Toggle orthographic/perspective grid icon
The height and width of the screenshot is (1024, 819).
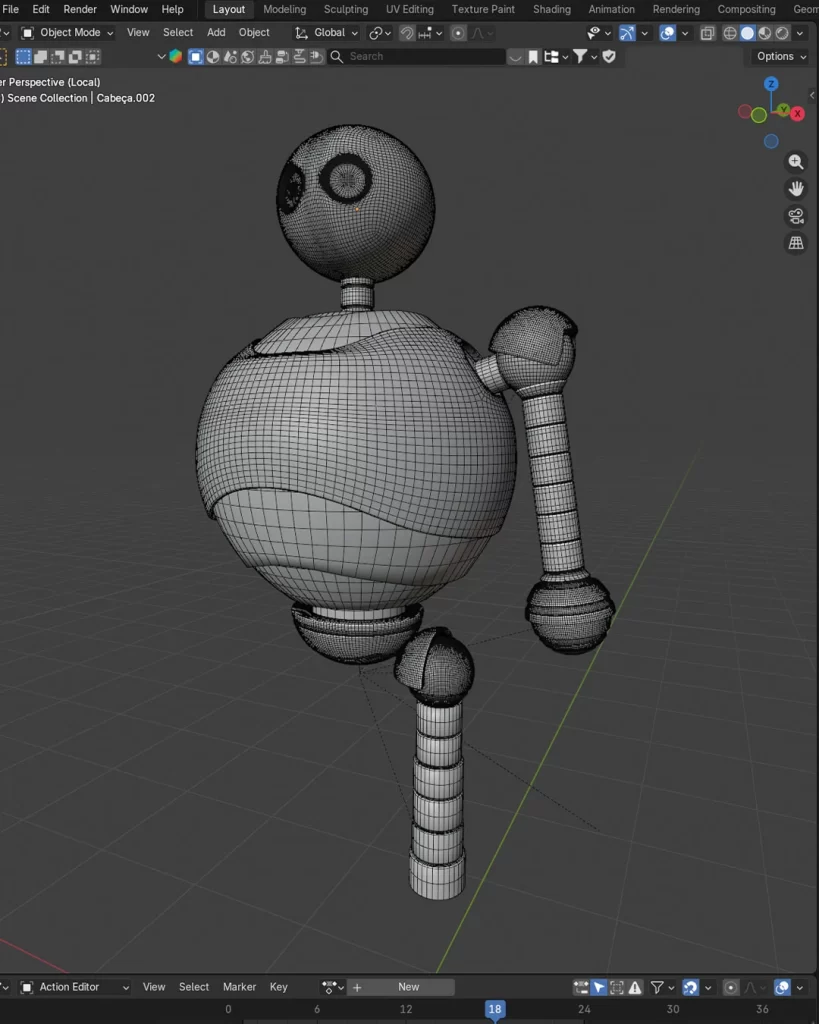pos(795,243)
